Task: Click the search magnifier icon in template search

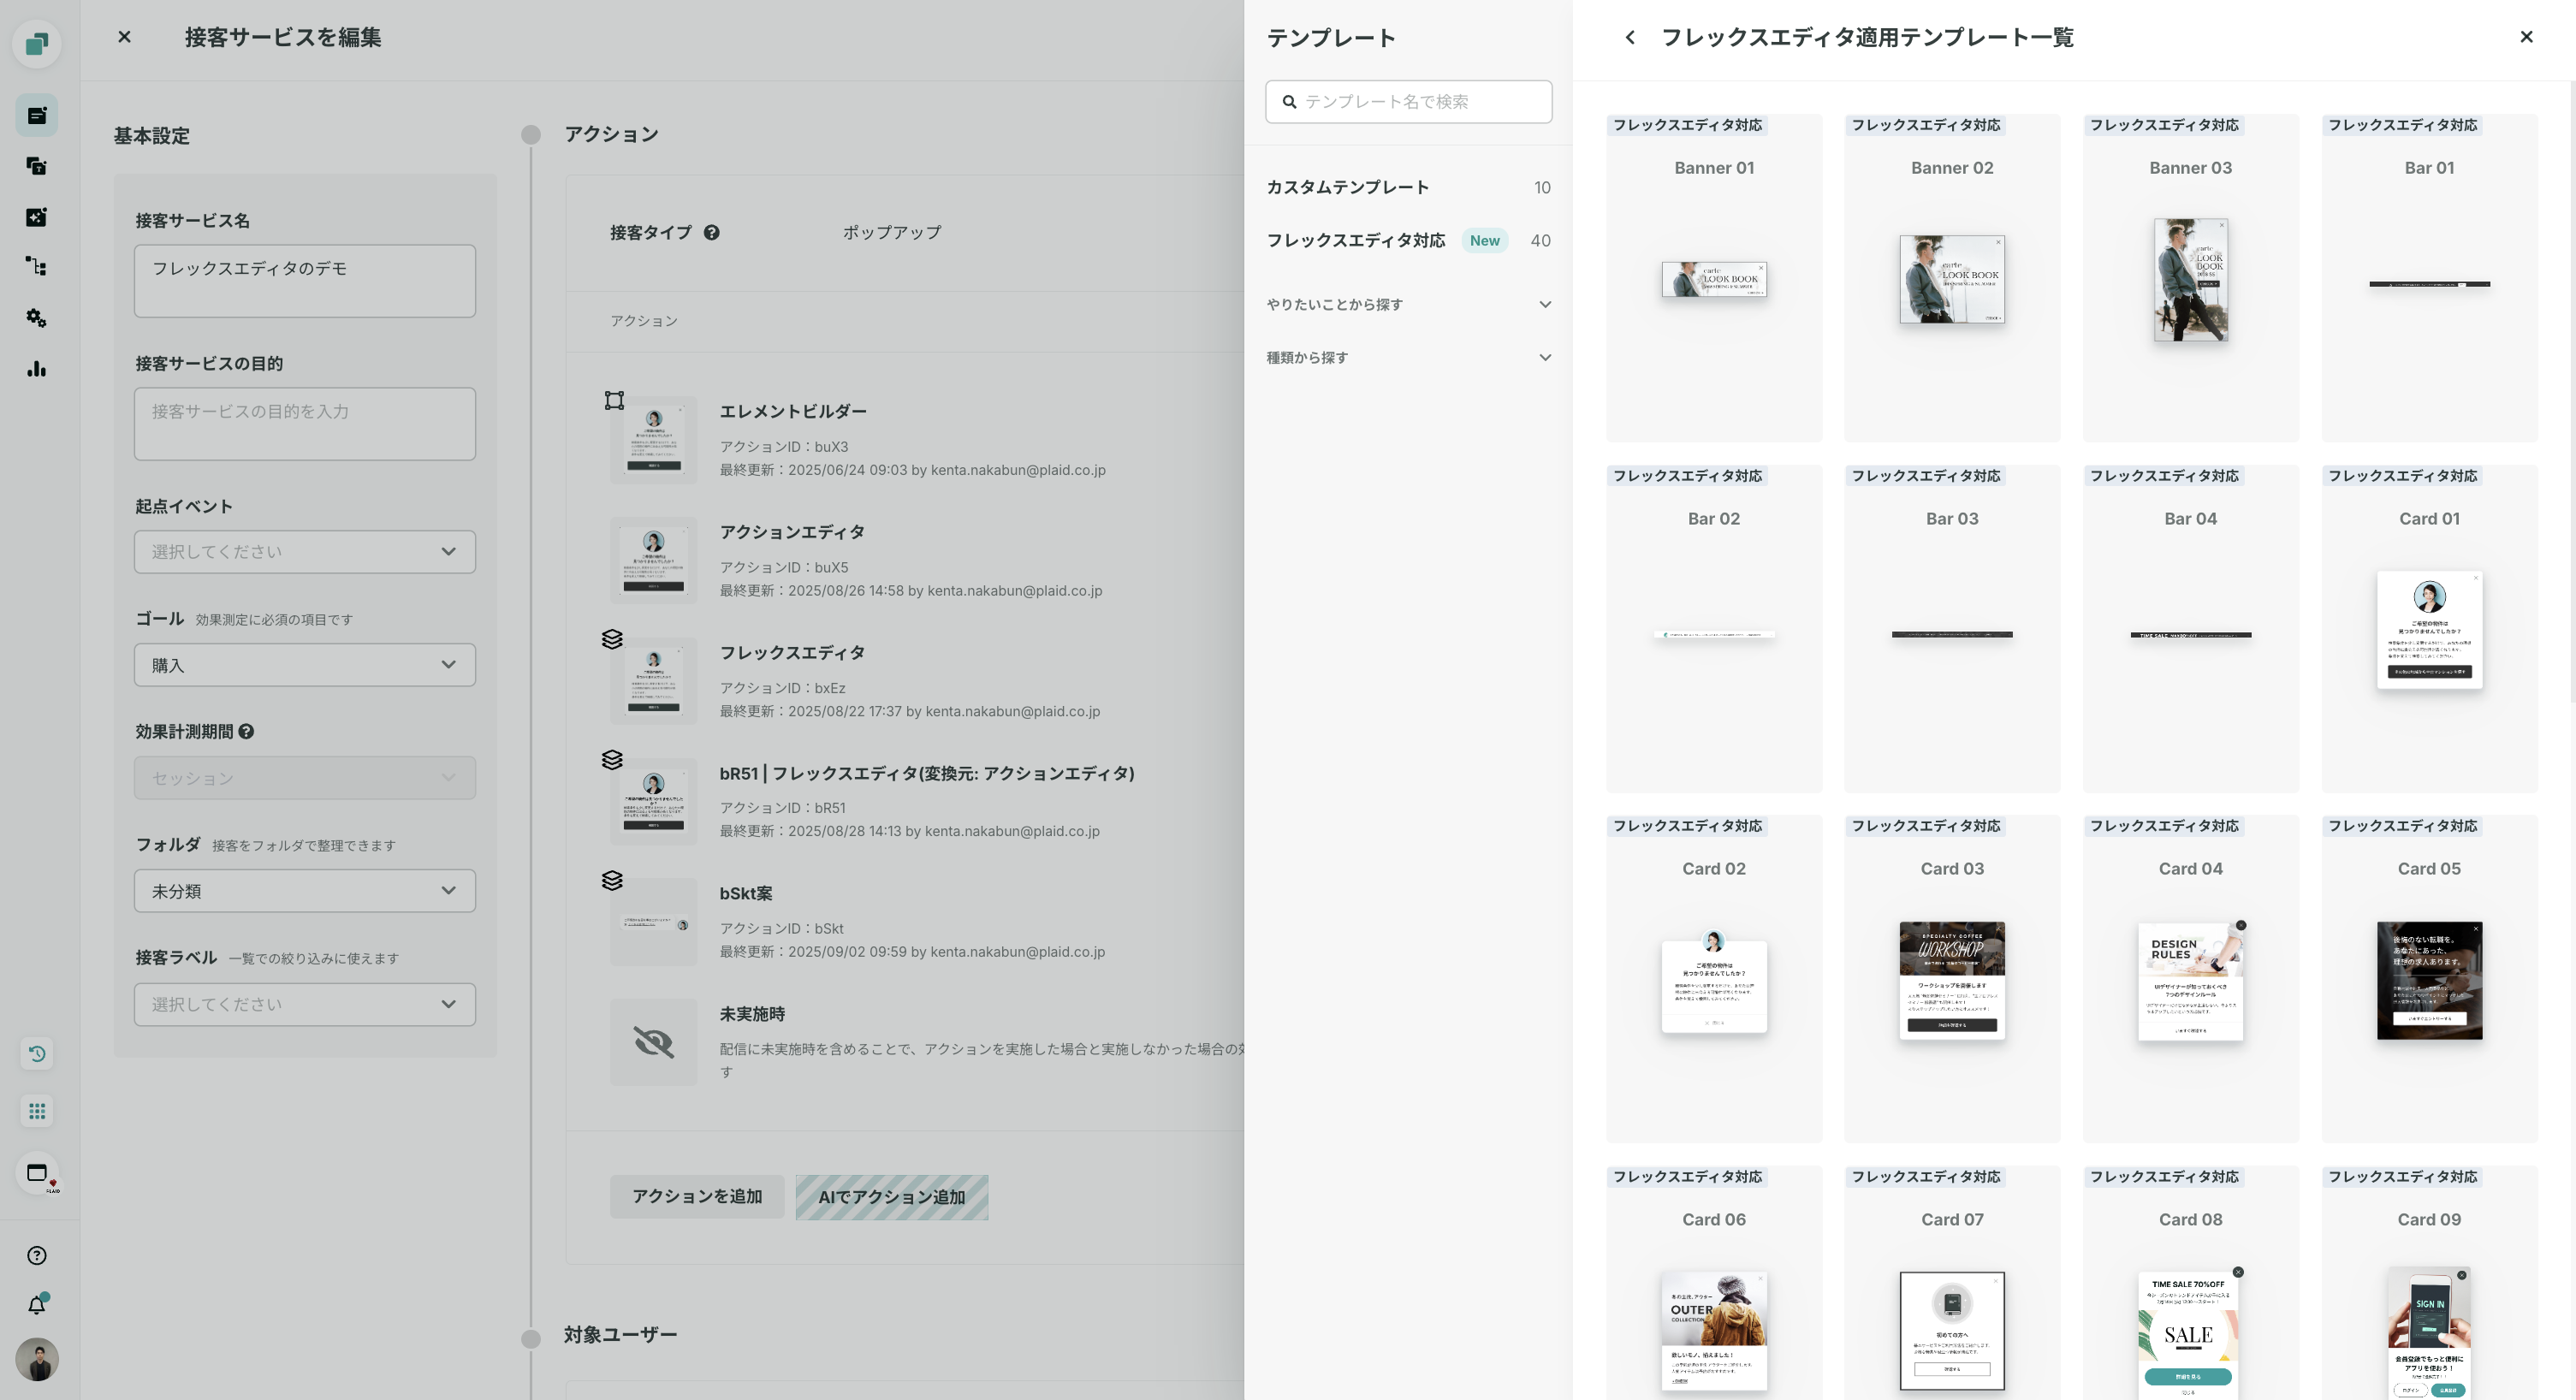Action: [1289, 102]
